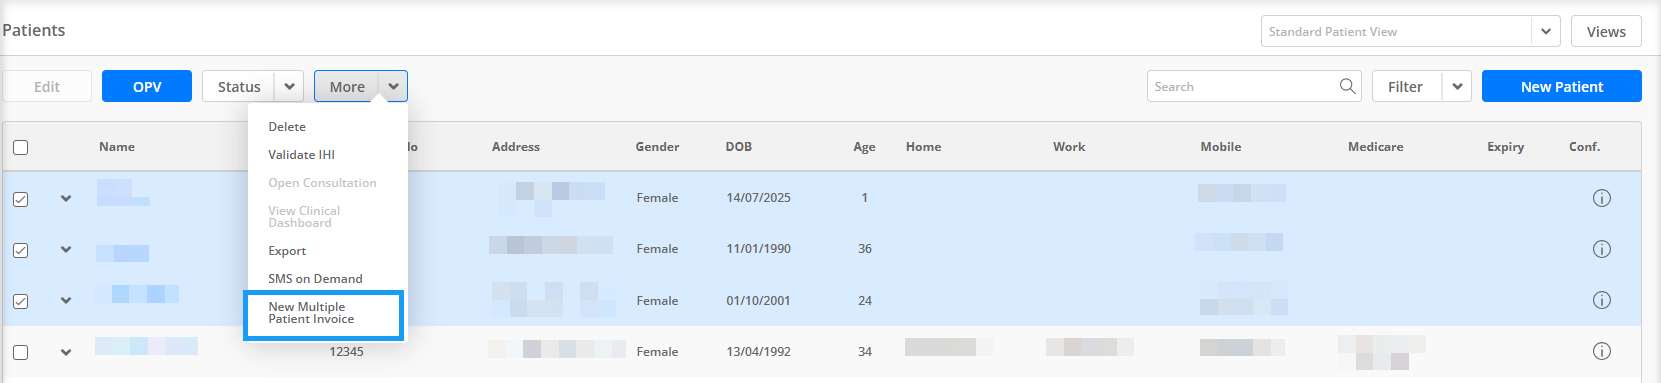1661x383 pixels.
Task: Click the Patients page heading
Action: (33, 30)
